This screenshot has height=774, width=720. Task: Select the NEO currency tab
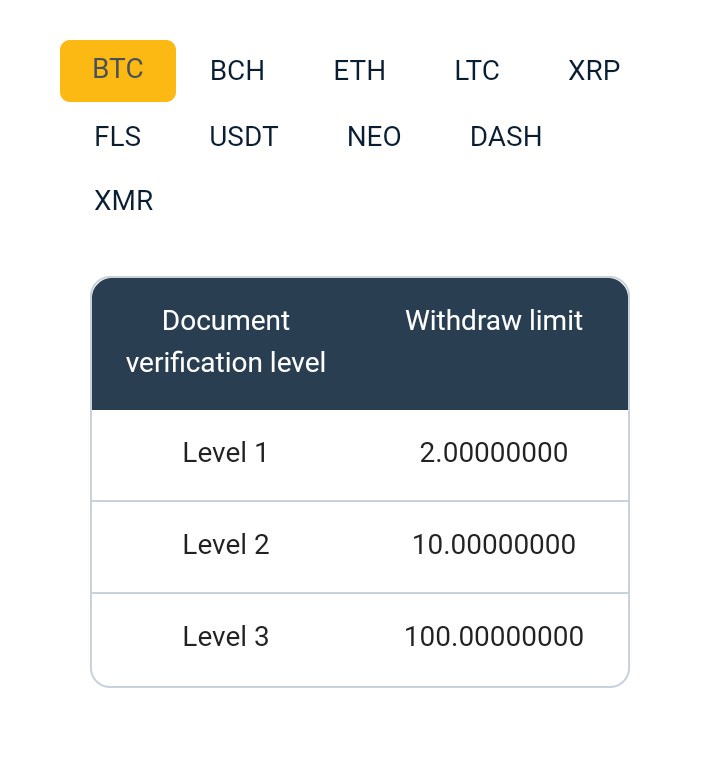tap(374, 136)
